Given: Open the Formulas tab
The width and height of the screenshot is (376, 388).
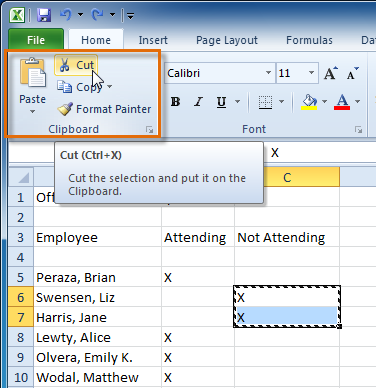Looking at the screenshot, I should [309, 40].
